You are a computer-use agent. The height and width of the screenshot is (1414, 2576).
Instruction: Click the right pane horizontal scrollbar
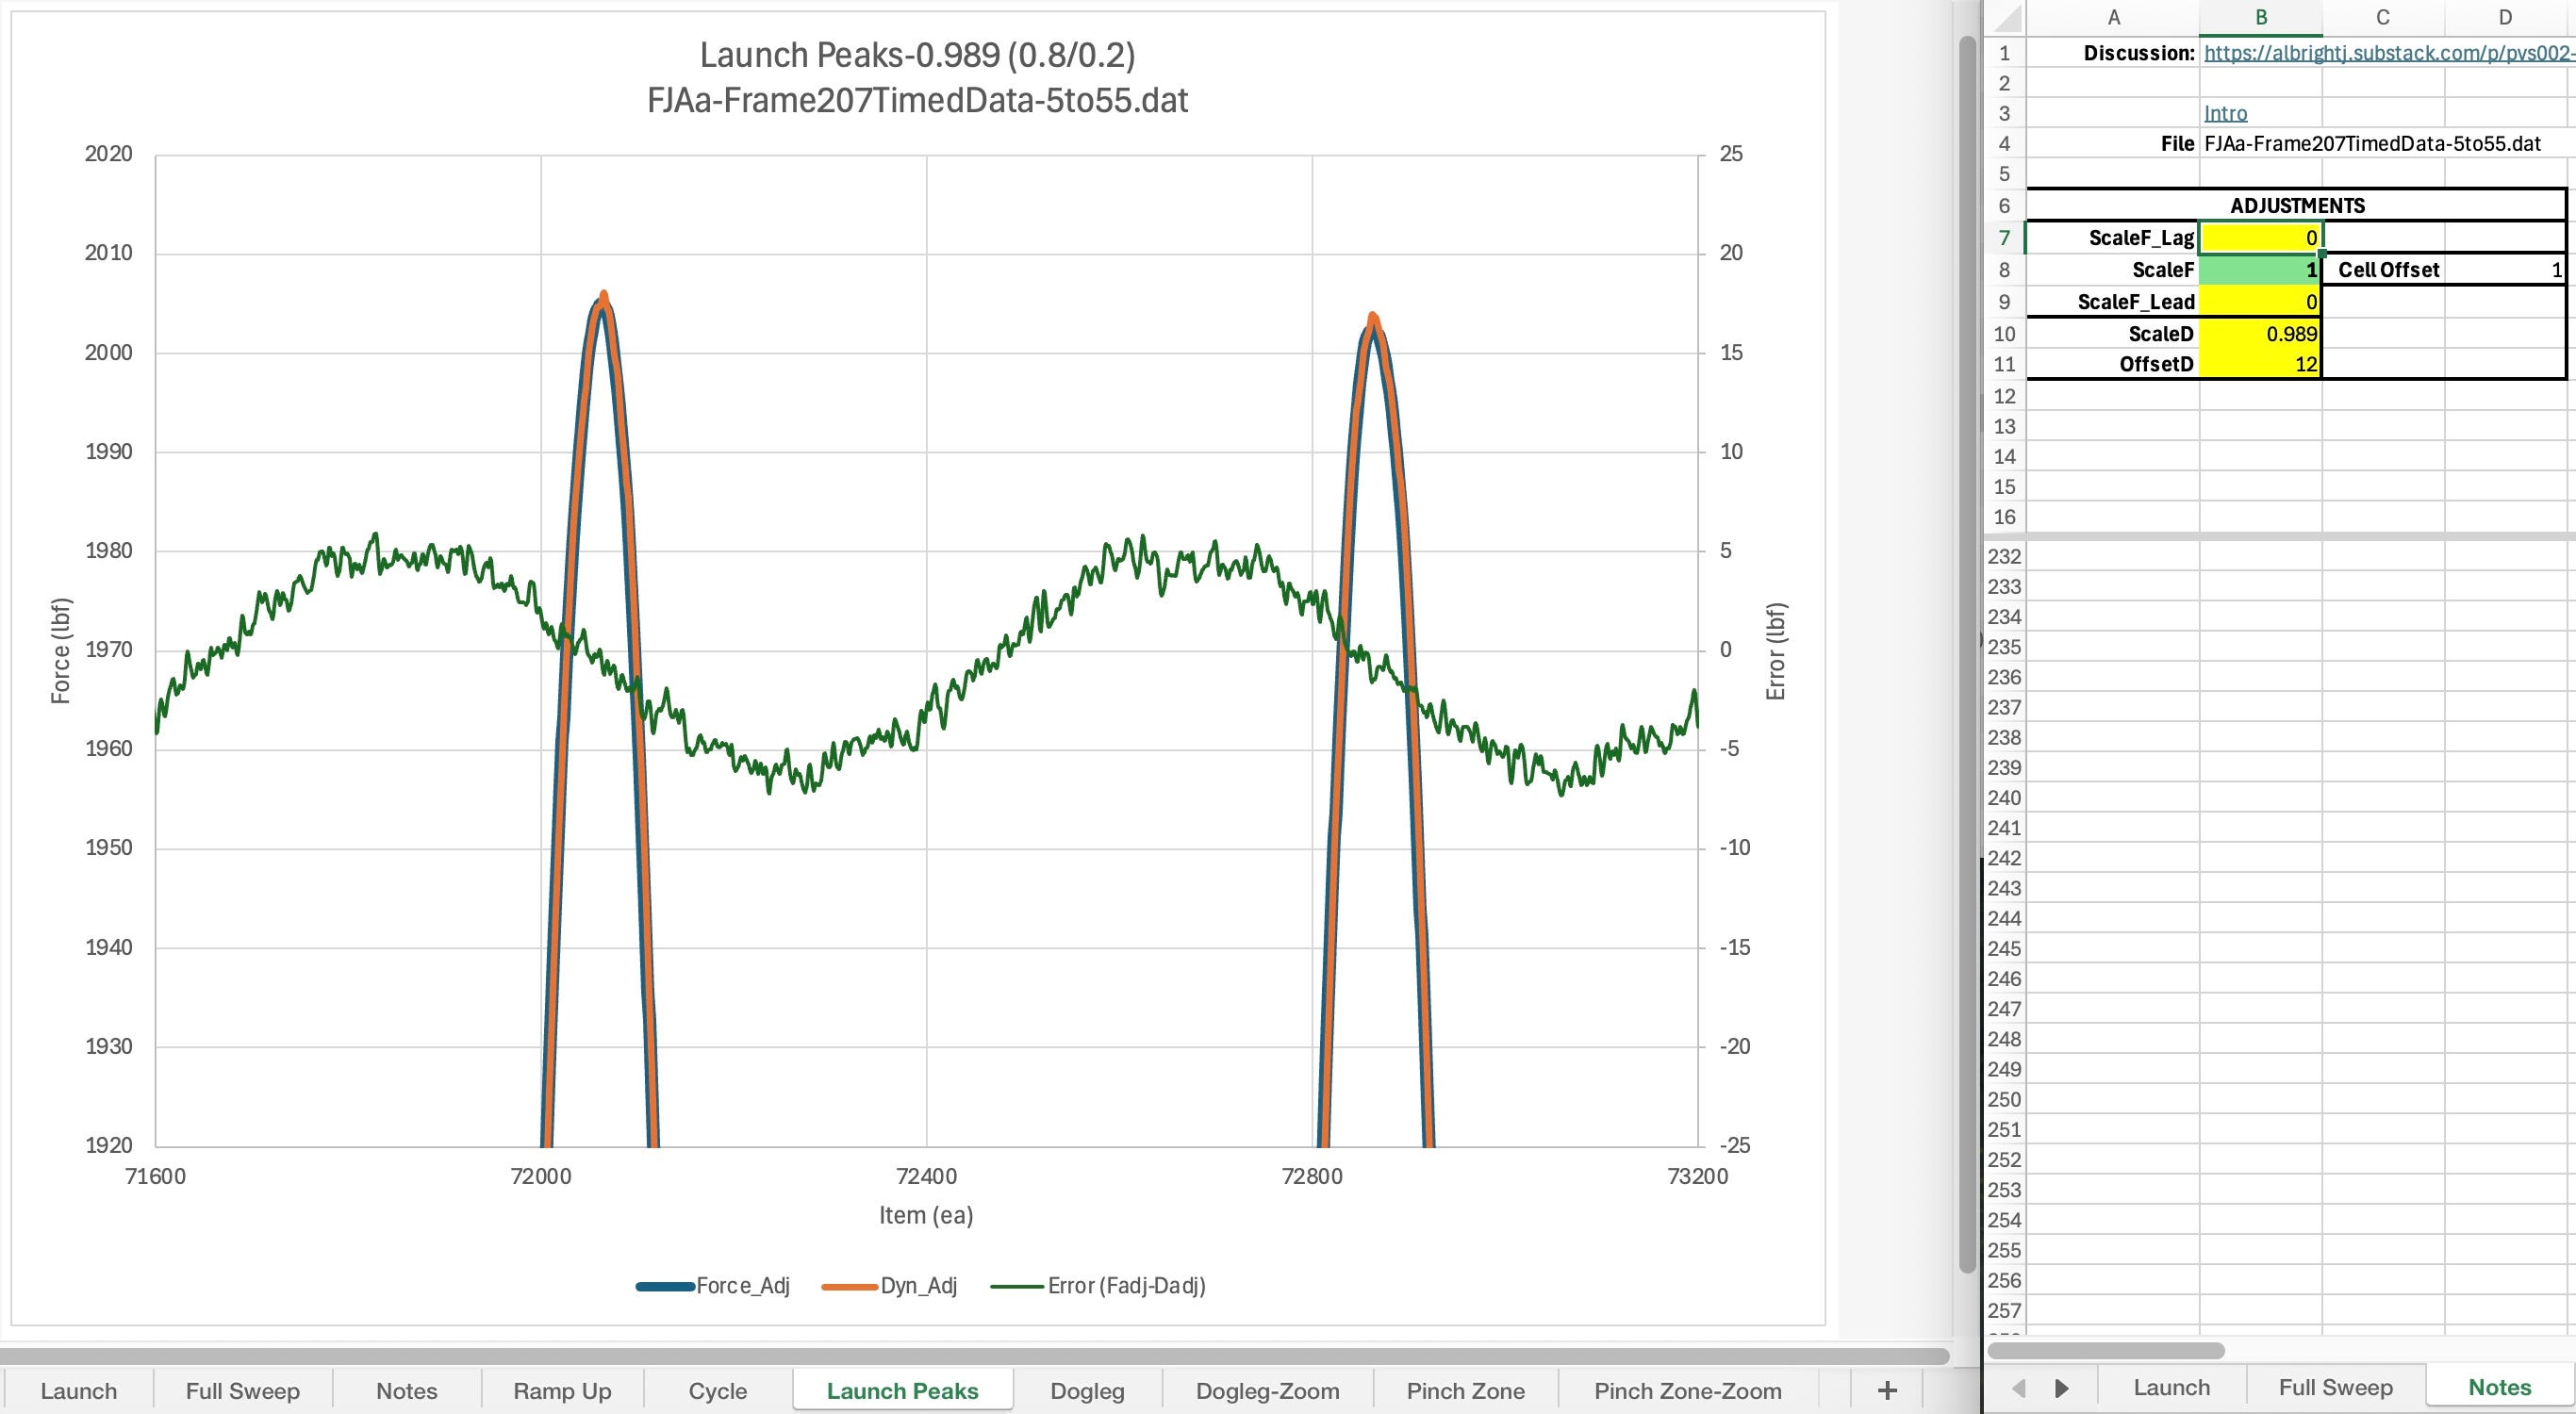[2105, 1351]
